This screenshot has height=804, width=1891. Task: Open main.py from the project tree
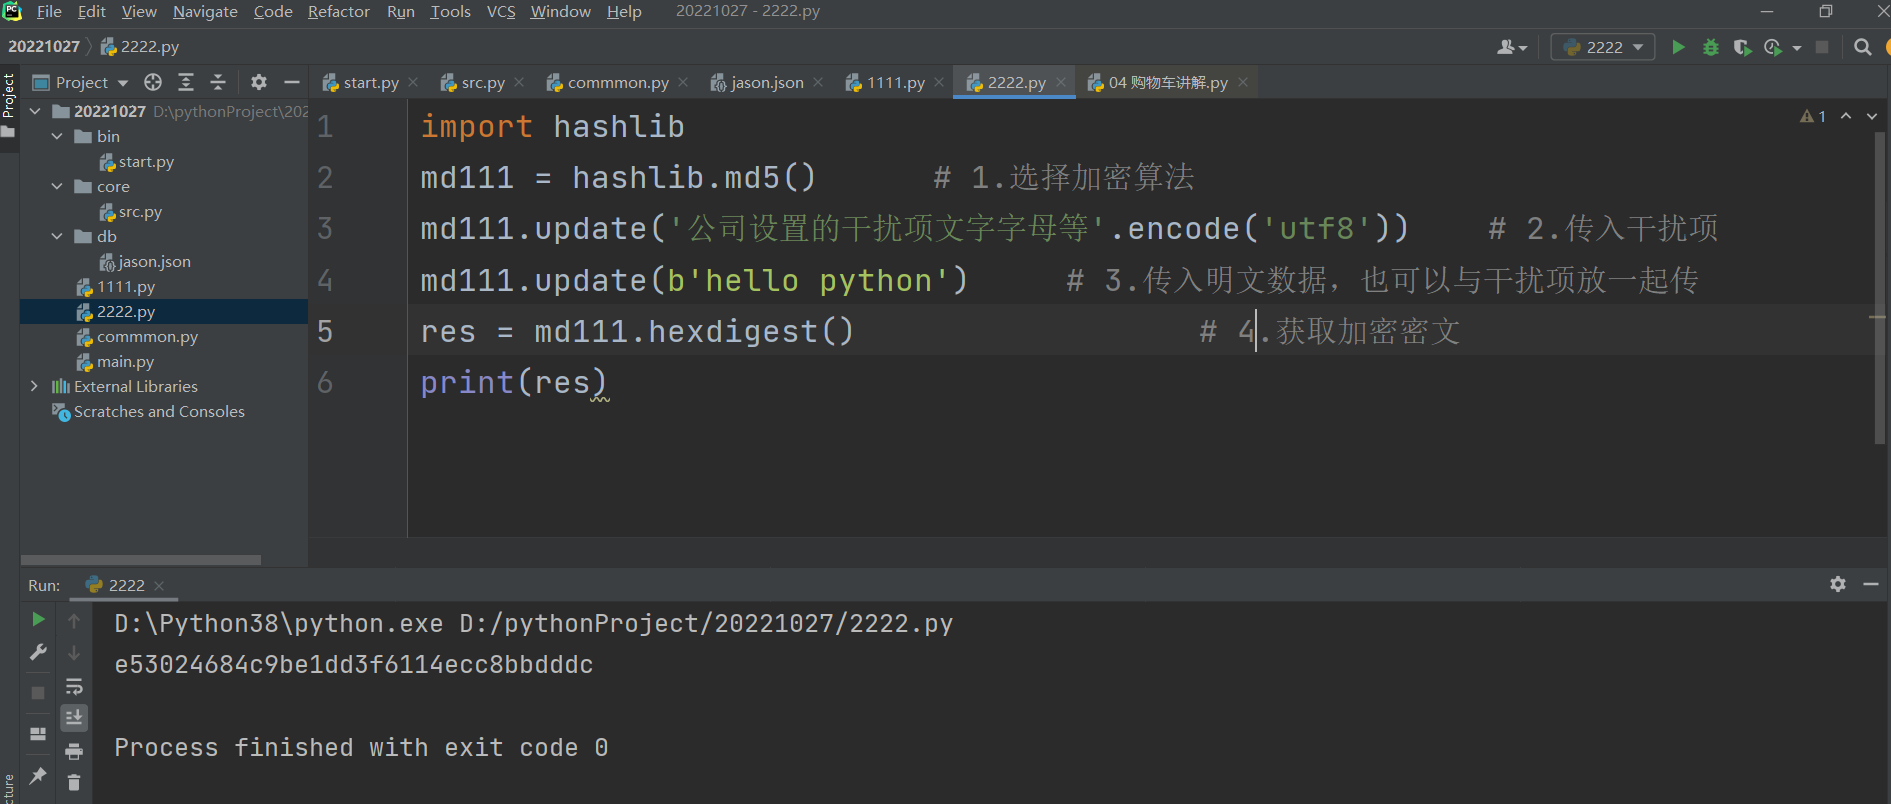(125, 362)
